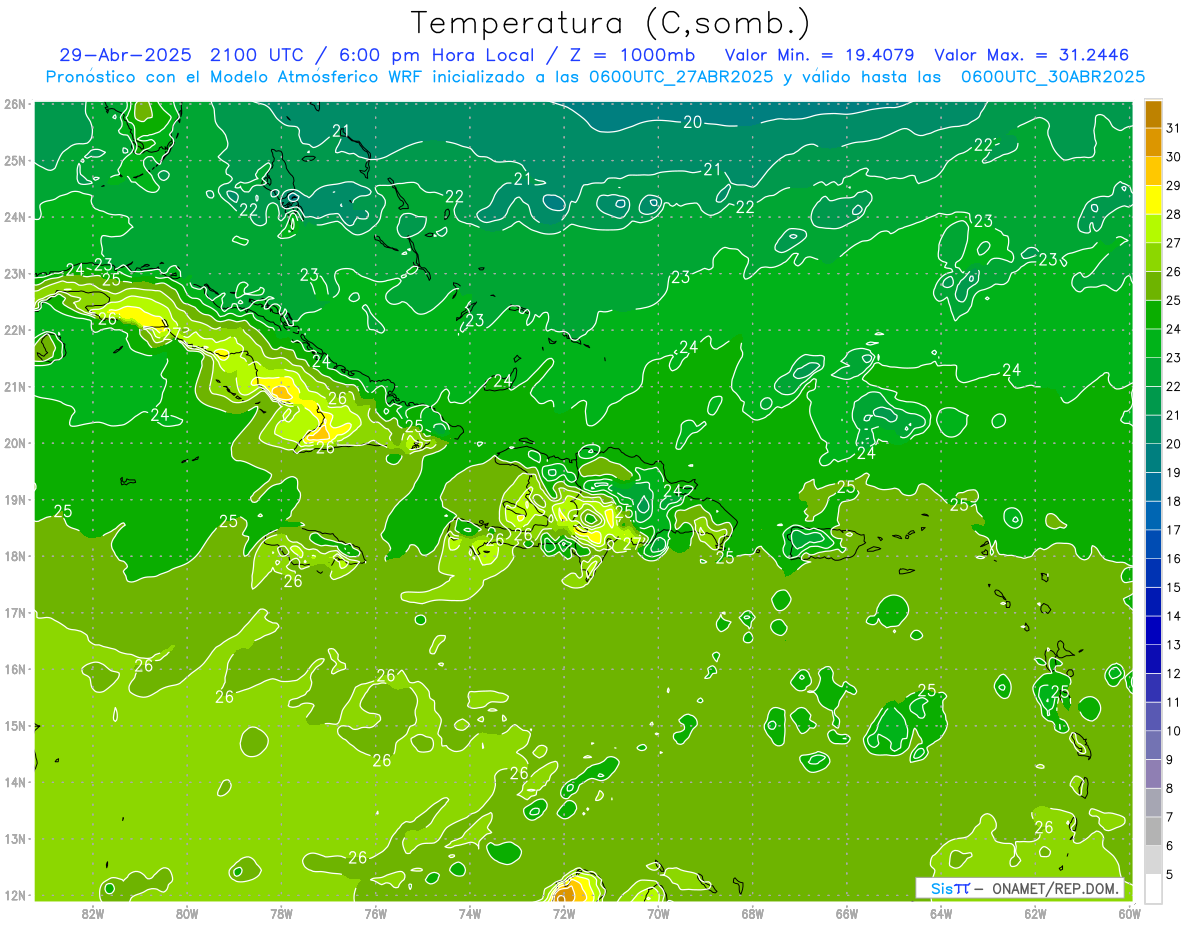
Task: Click latitude axis label '14N'
Action: [15, 782]
